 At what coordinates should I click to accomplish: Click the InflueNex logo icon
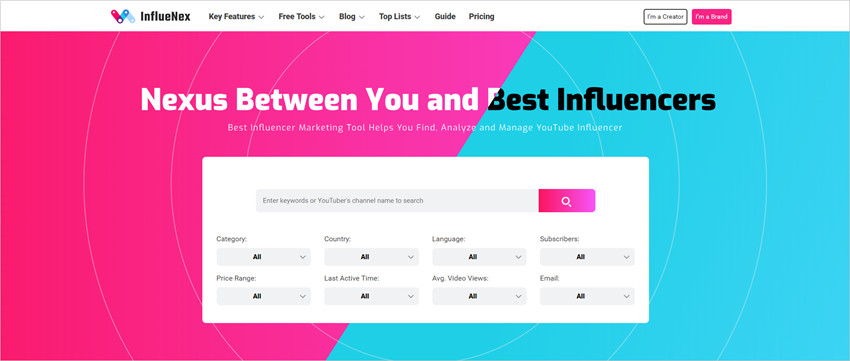click(x=123, y=16)
